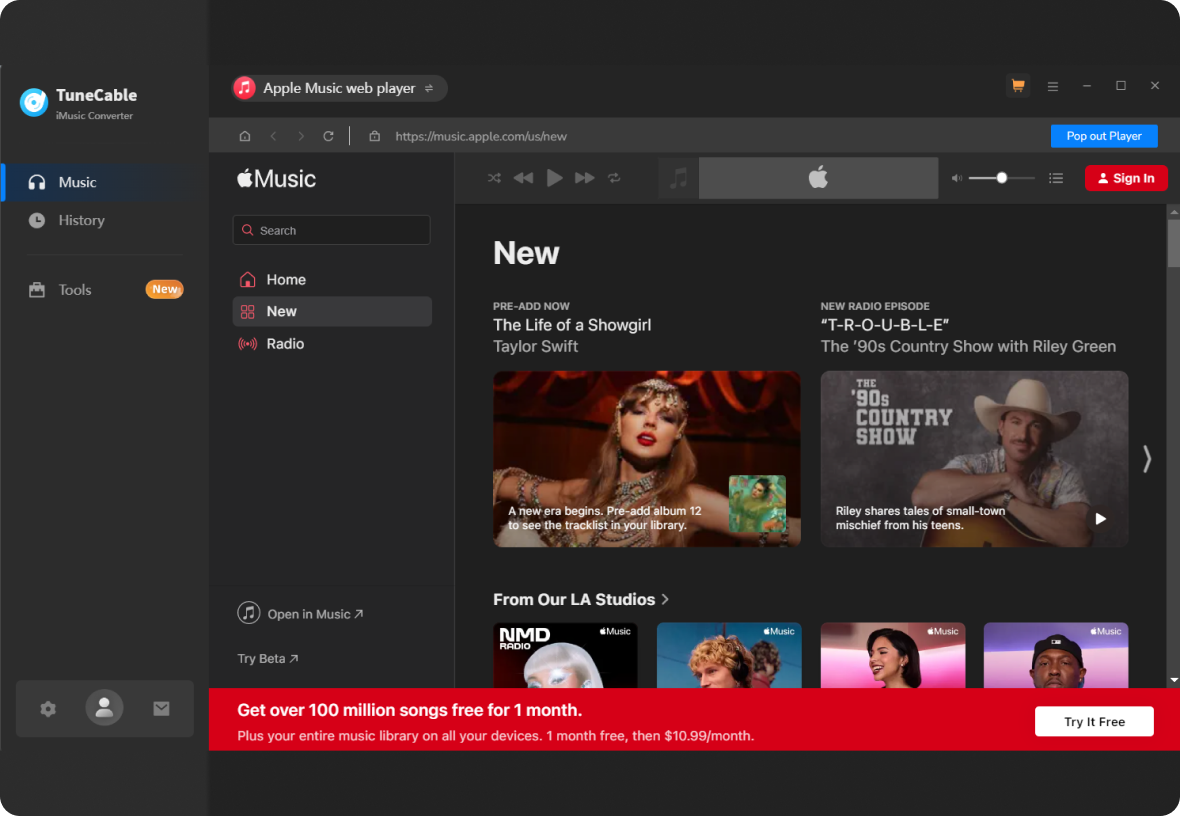
Task: Toggle shuffle playback
Action: [x=493, y=177]
